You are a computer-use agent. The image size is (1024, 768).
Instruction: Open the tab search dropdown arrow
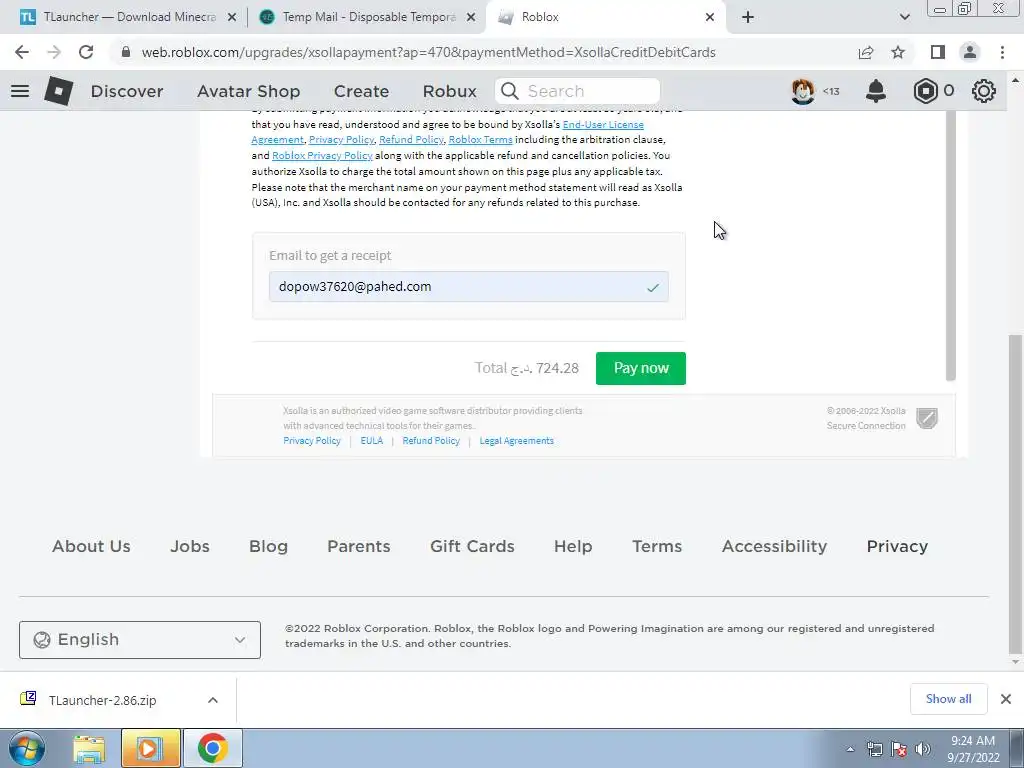[x=904, y=17]
